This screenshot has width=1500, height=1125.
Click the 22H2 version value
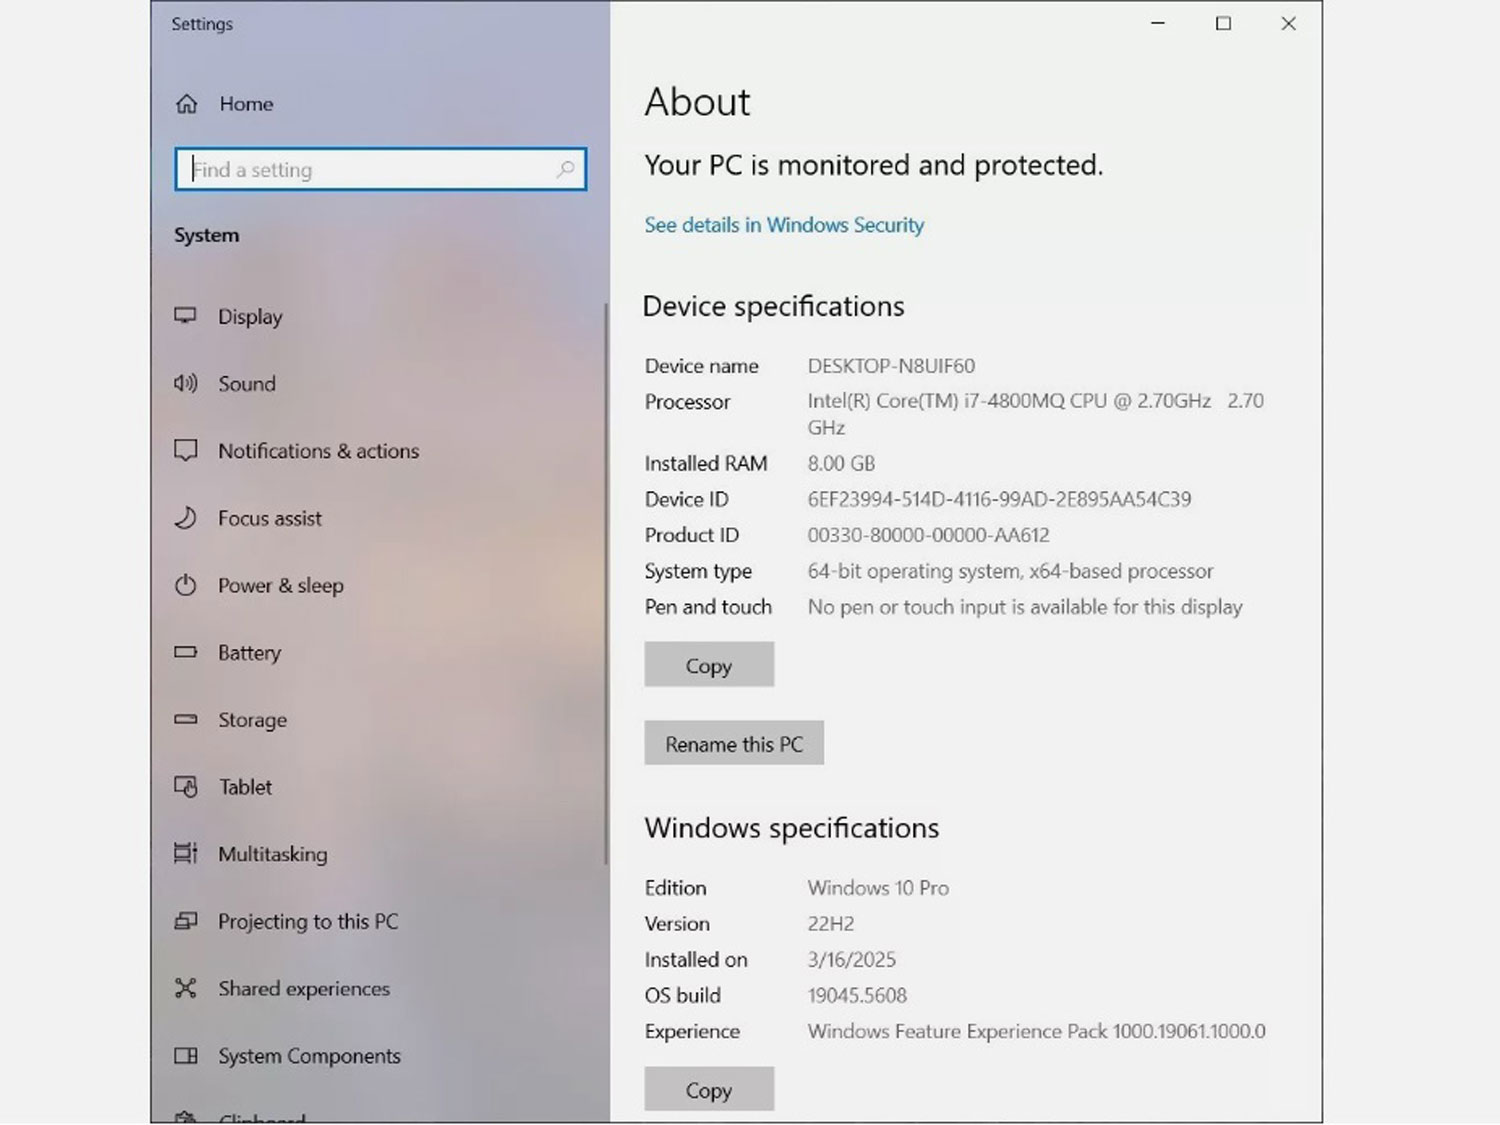click(x=830, y=924)
